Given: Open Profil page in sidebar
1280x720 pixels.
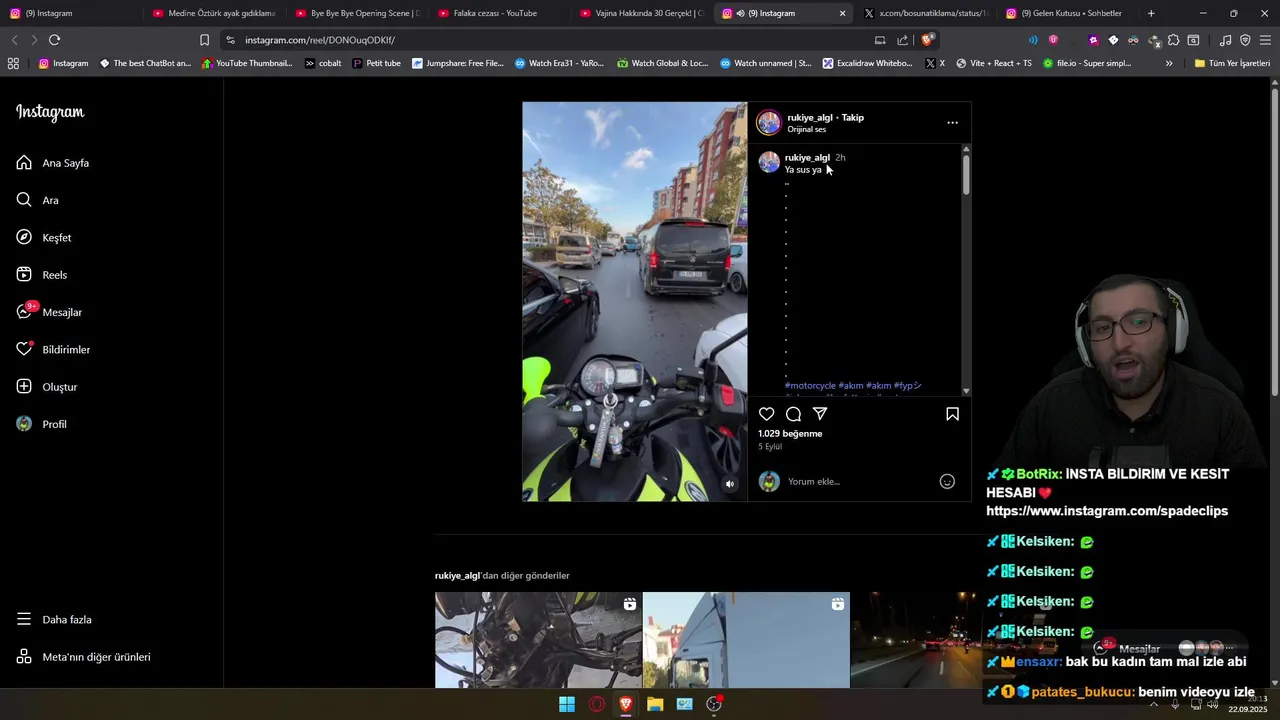Looking at the screenshot, I should (x=42, y=424).
